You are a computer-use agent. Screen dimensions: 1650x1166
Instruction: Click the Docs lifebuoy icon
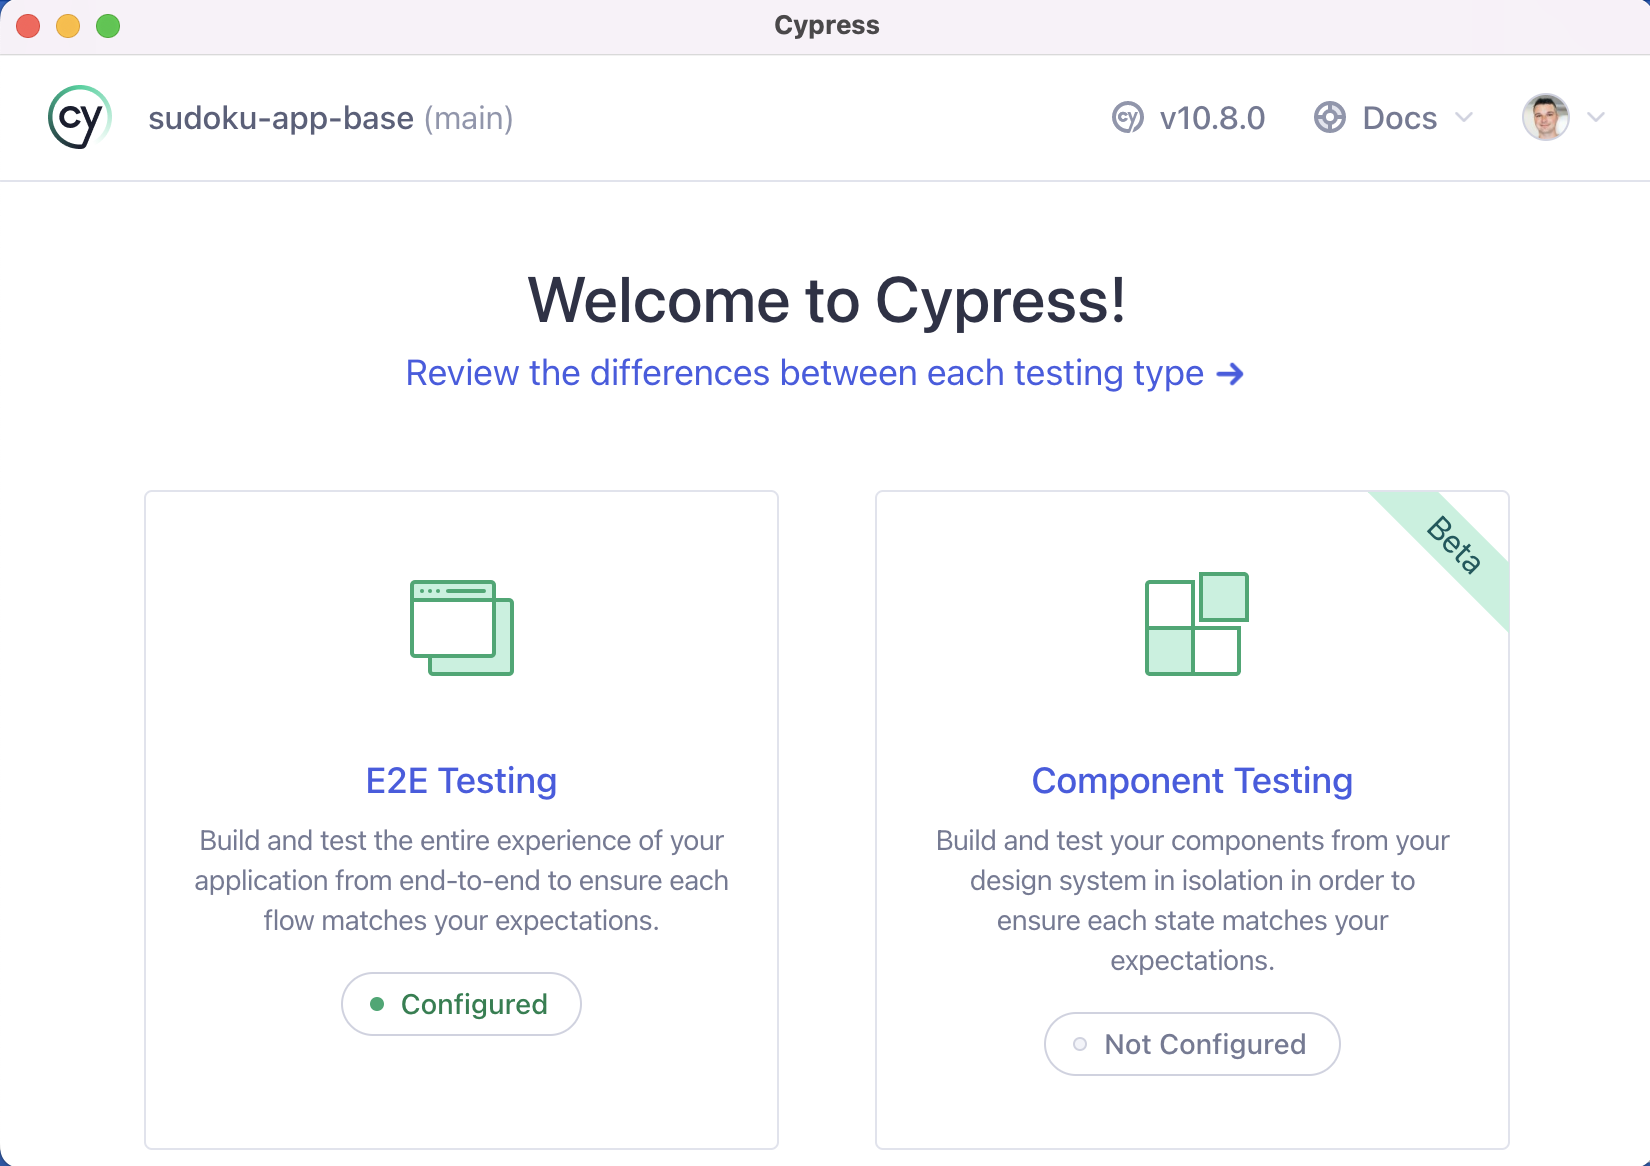(1330, 118)
